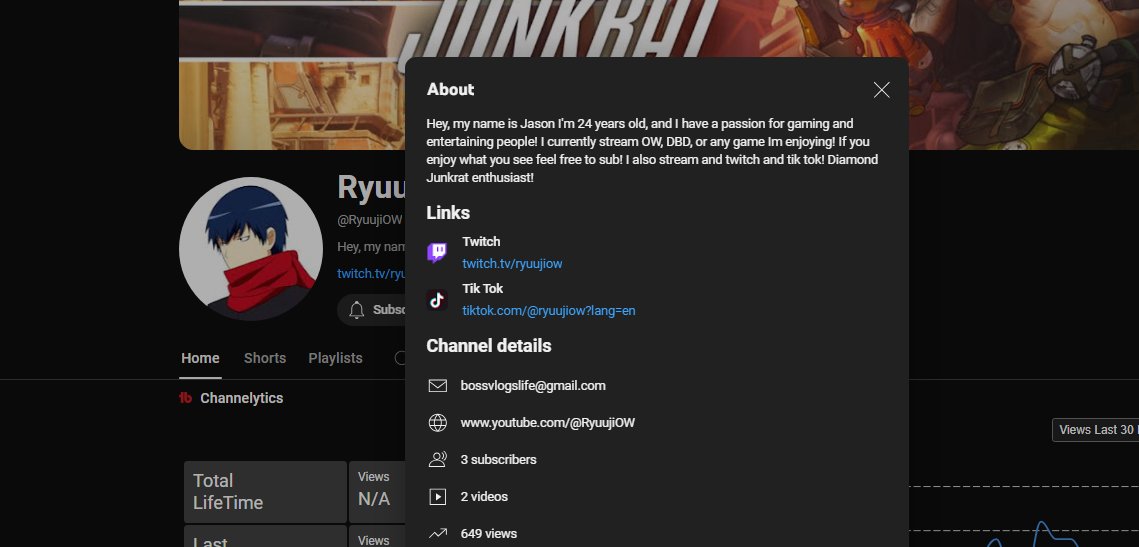This screenshot has width=1139, height=547.
Task: Open the Twitch logo icon link
Action: click(437, 253)
